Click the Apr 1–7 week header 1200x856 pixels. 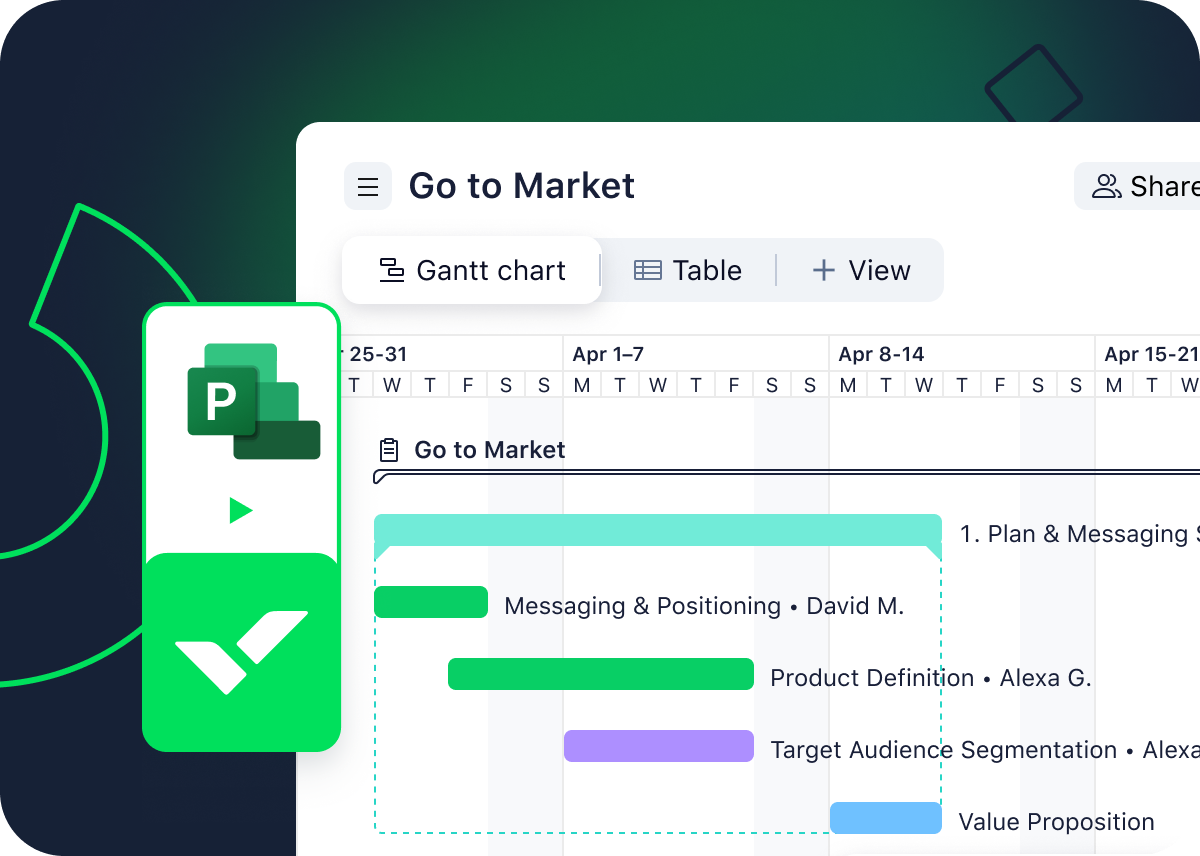tap(608, 354)
